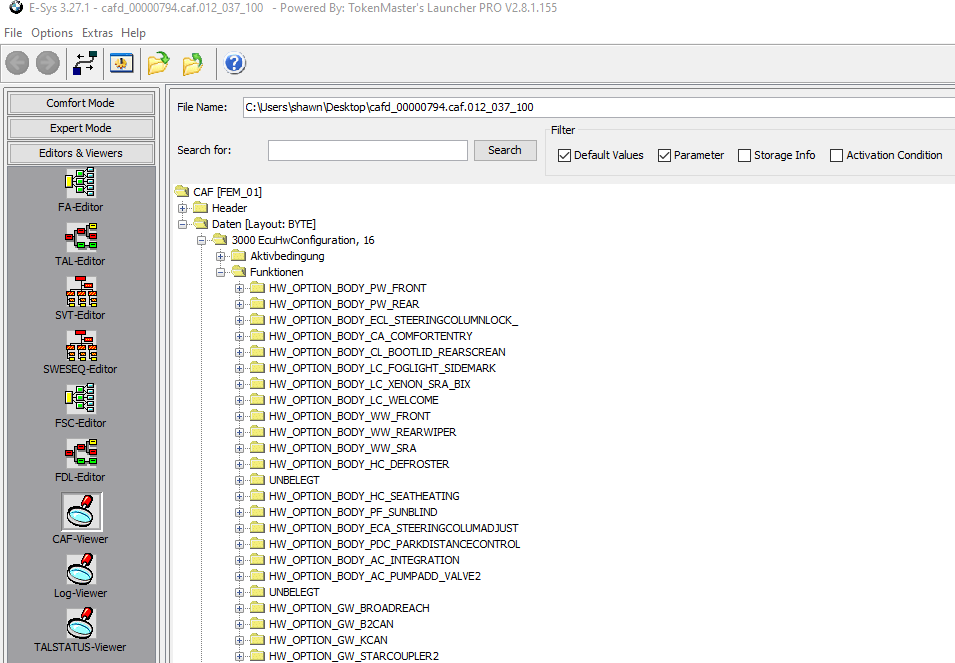Select HW_OPTION_BODY_ECL_STEERINGCOLUMNLOCK_ row

[393, 320]
